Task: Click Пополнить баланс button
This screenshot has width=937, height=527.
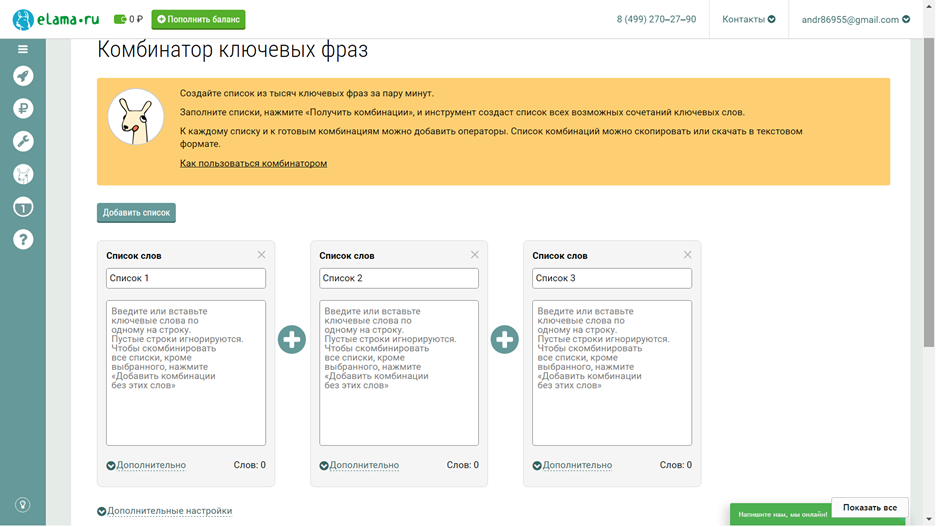Action: (198, 19)
